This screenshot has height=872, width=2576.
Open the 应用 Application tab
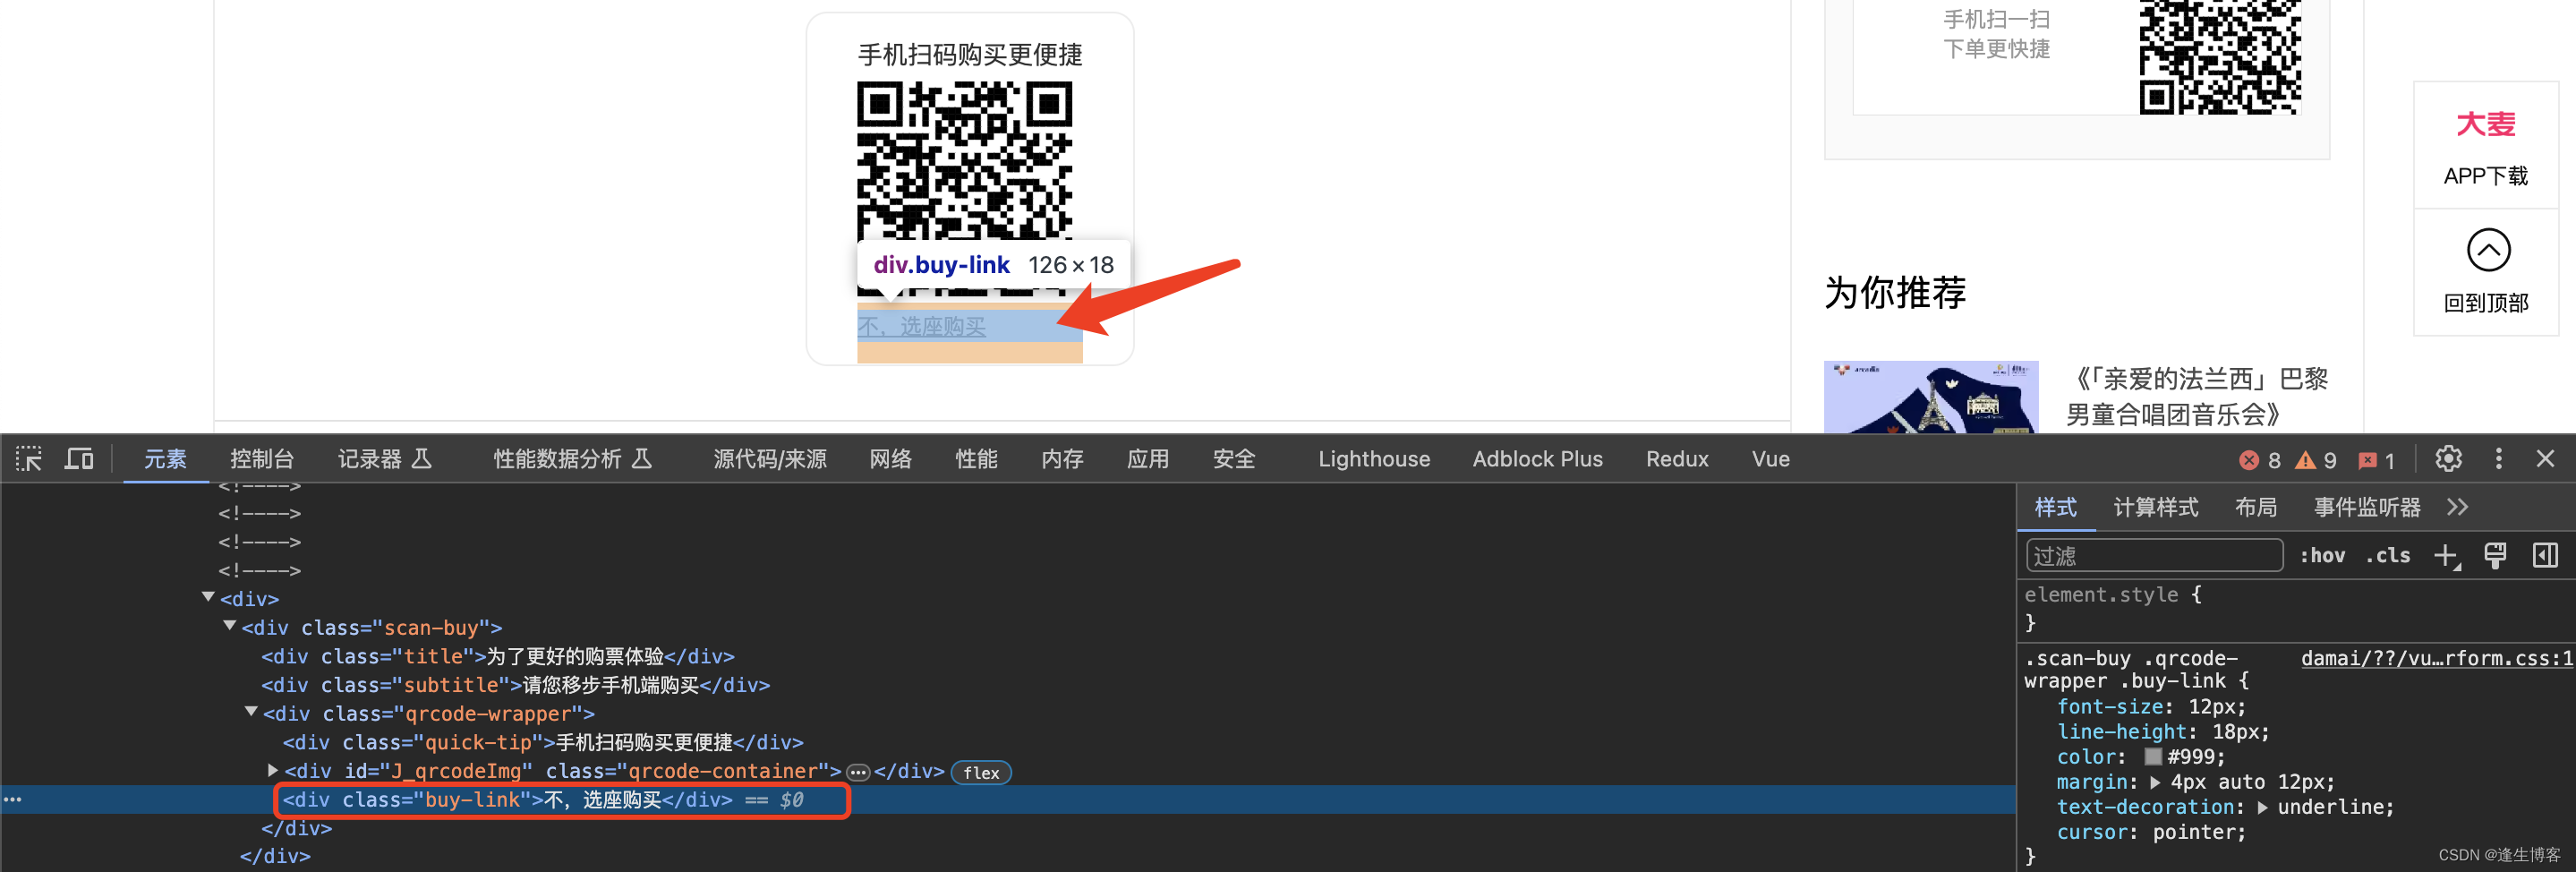coord(1148,459)
